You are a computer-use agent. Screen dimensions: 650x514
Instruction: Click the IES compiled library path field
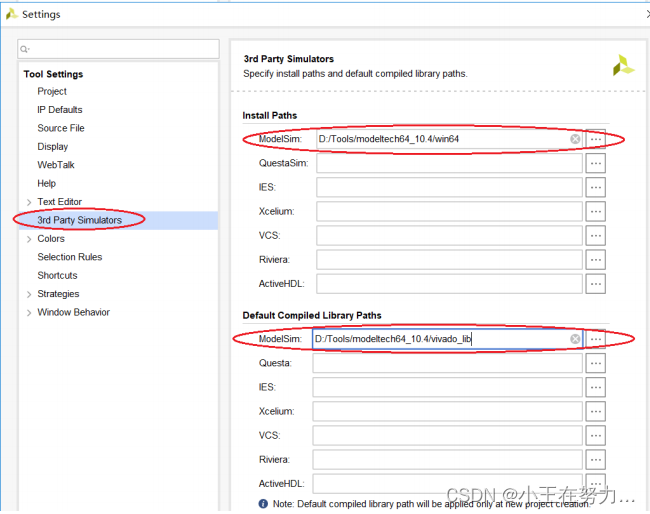click(447, 387)
